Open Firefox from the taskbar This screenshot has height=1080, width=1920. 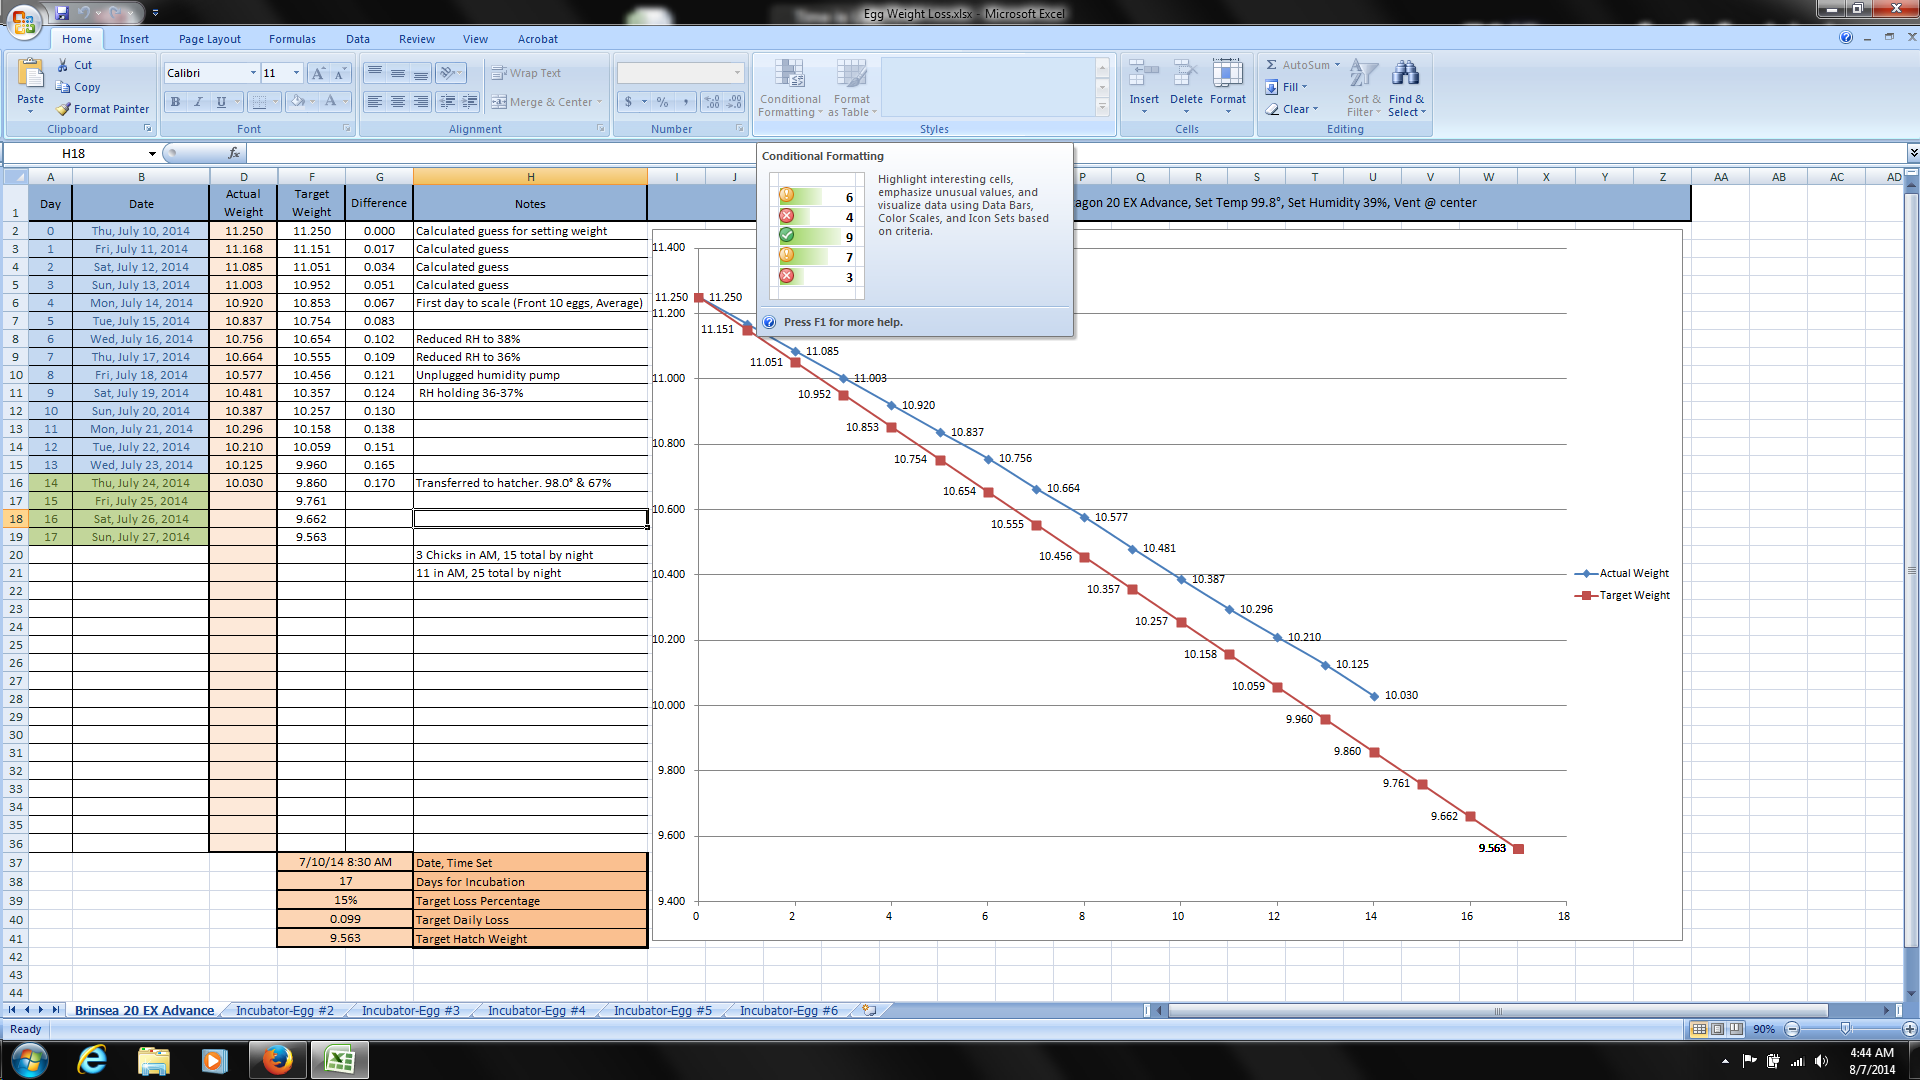coord(277,1059)
